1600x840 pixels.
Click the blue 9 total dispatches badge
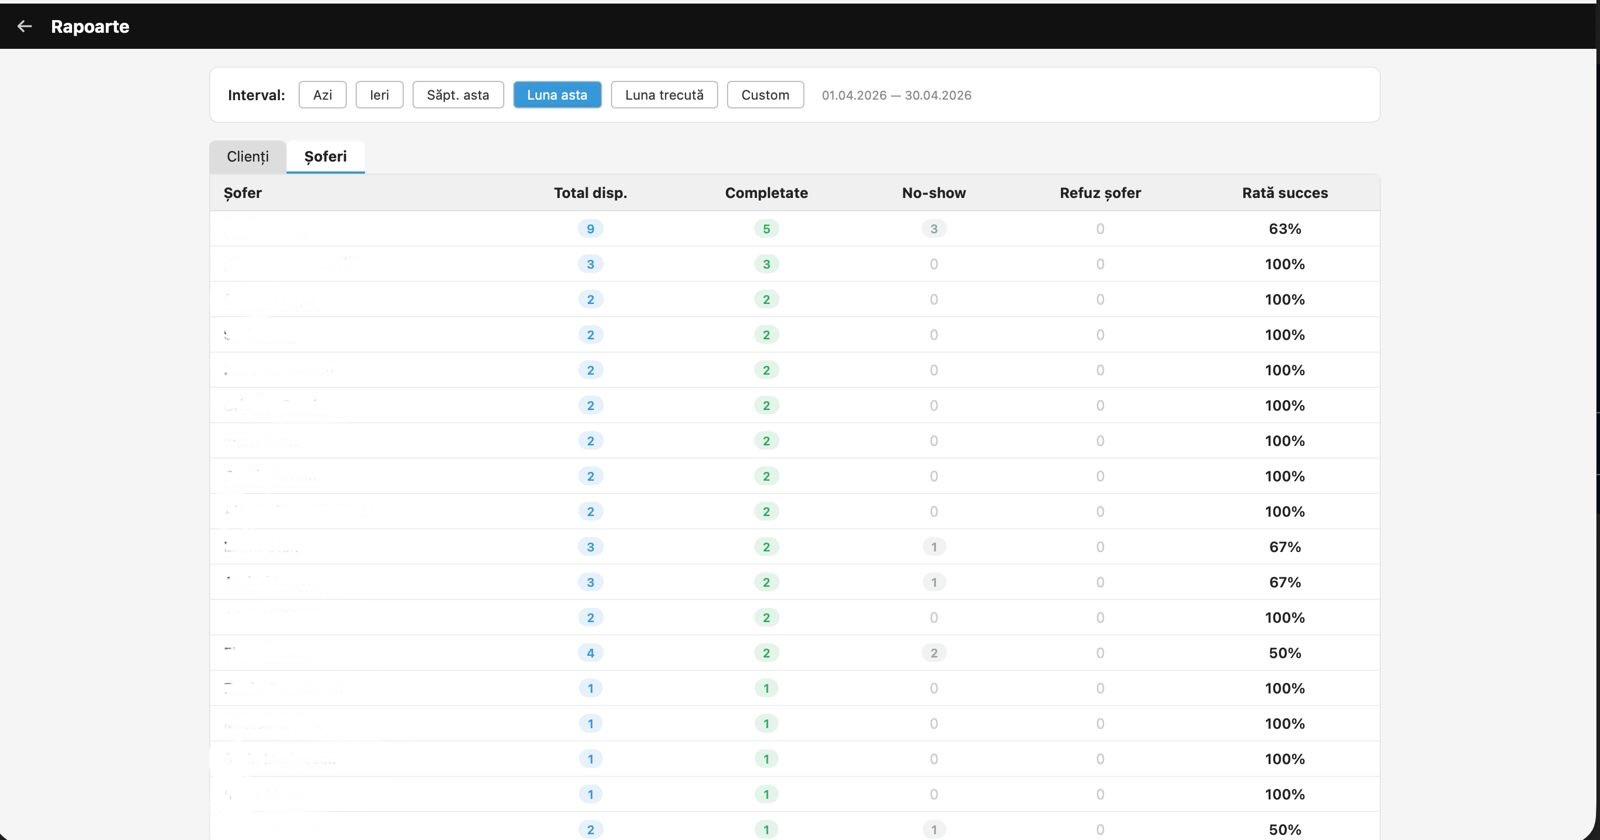tap(590, 229)
